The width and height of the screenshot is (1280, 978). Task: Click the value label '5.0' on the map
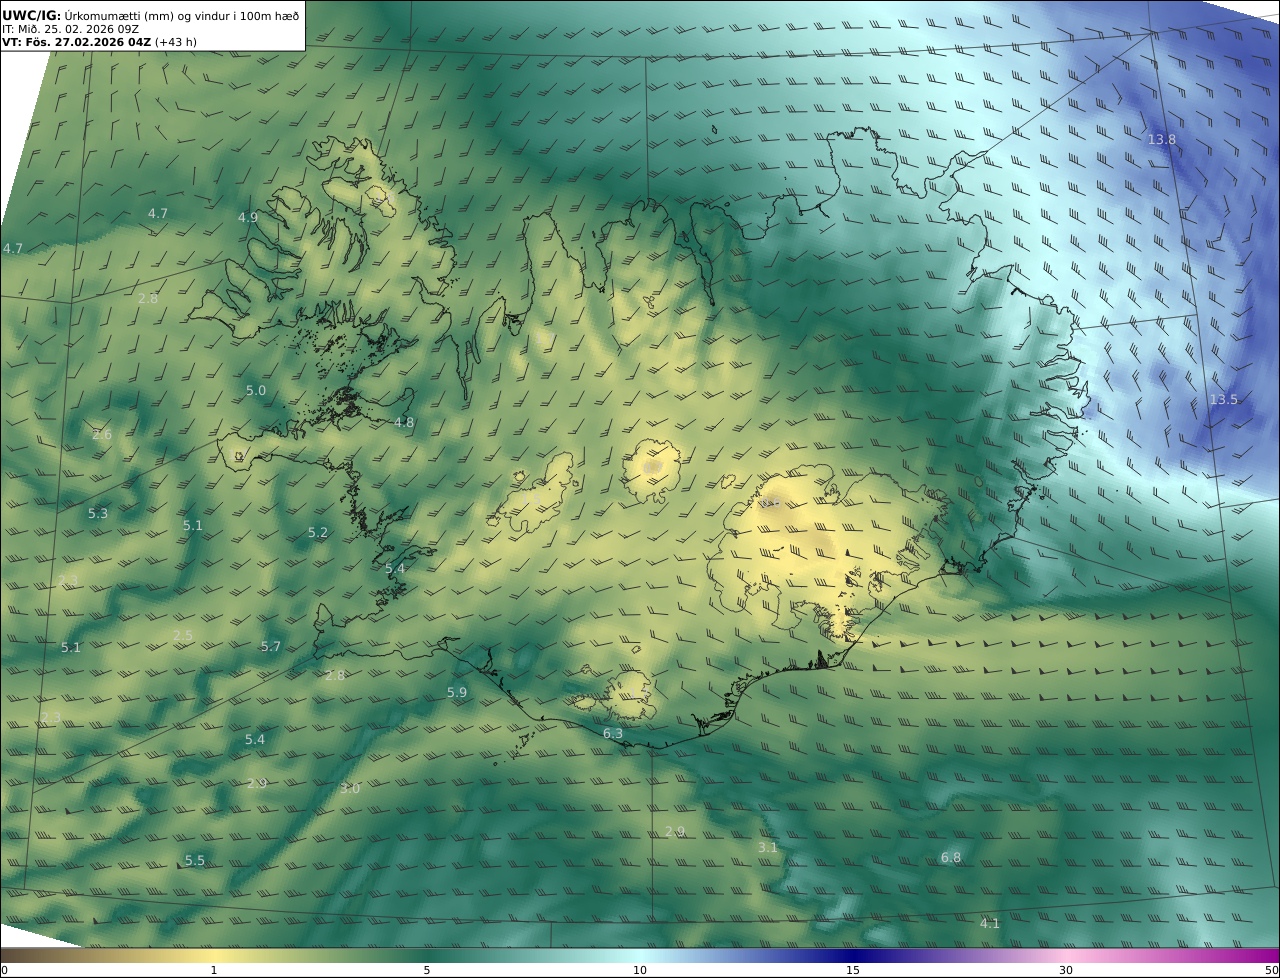click(256, 390)
